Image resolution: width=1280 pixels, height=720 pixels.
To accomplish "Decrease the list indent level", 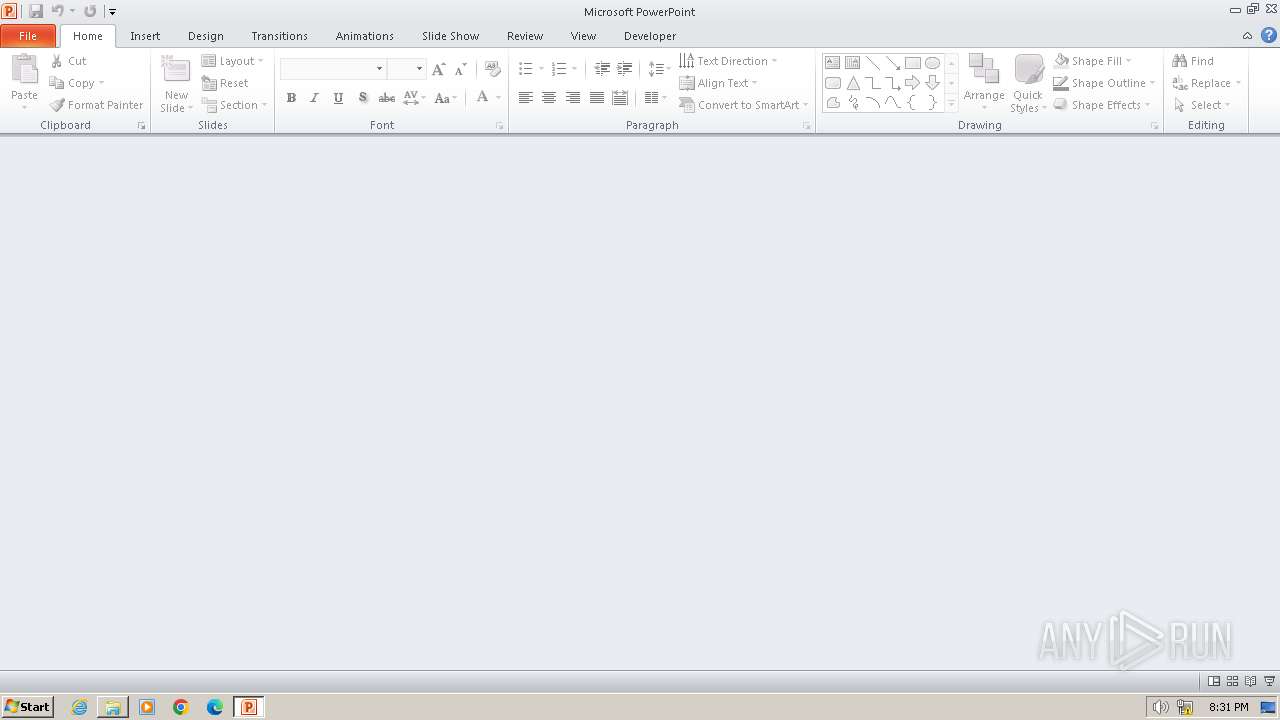I will coord(602,69).
